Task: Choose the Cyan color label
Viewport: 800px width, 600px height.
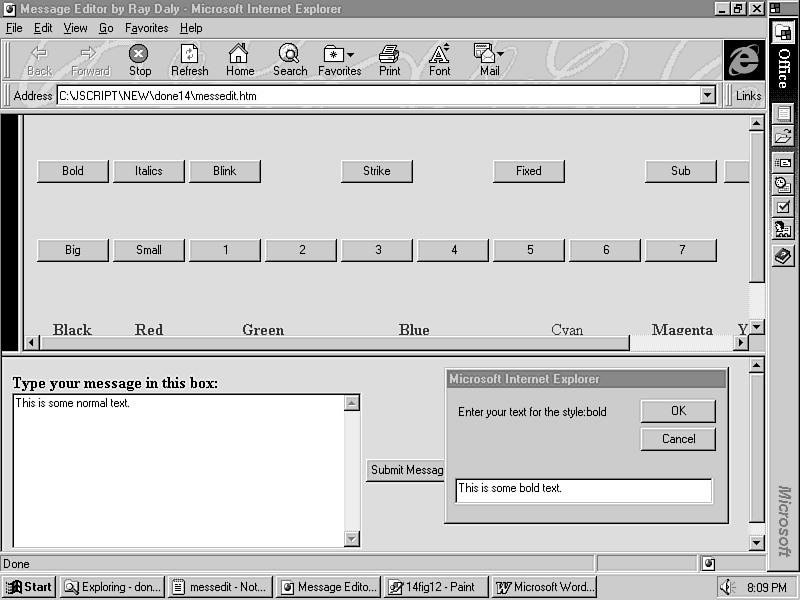Action: 567,330
